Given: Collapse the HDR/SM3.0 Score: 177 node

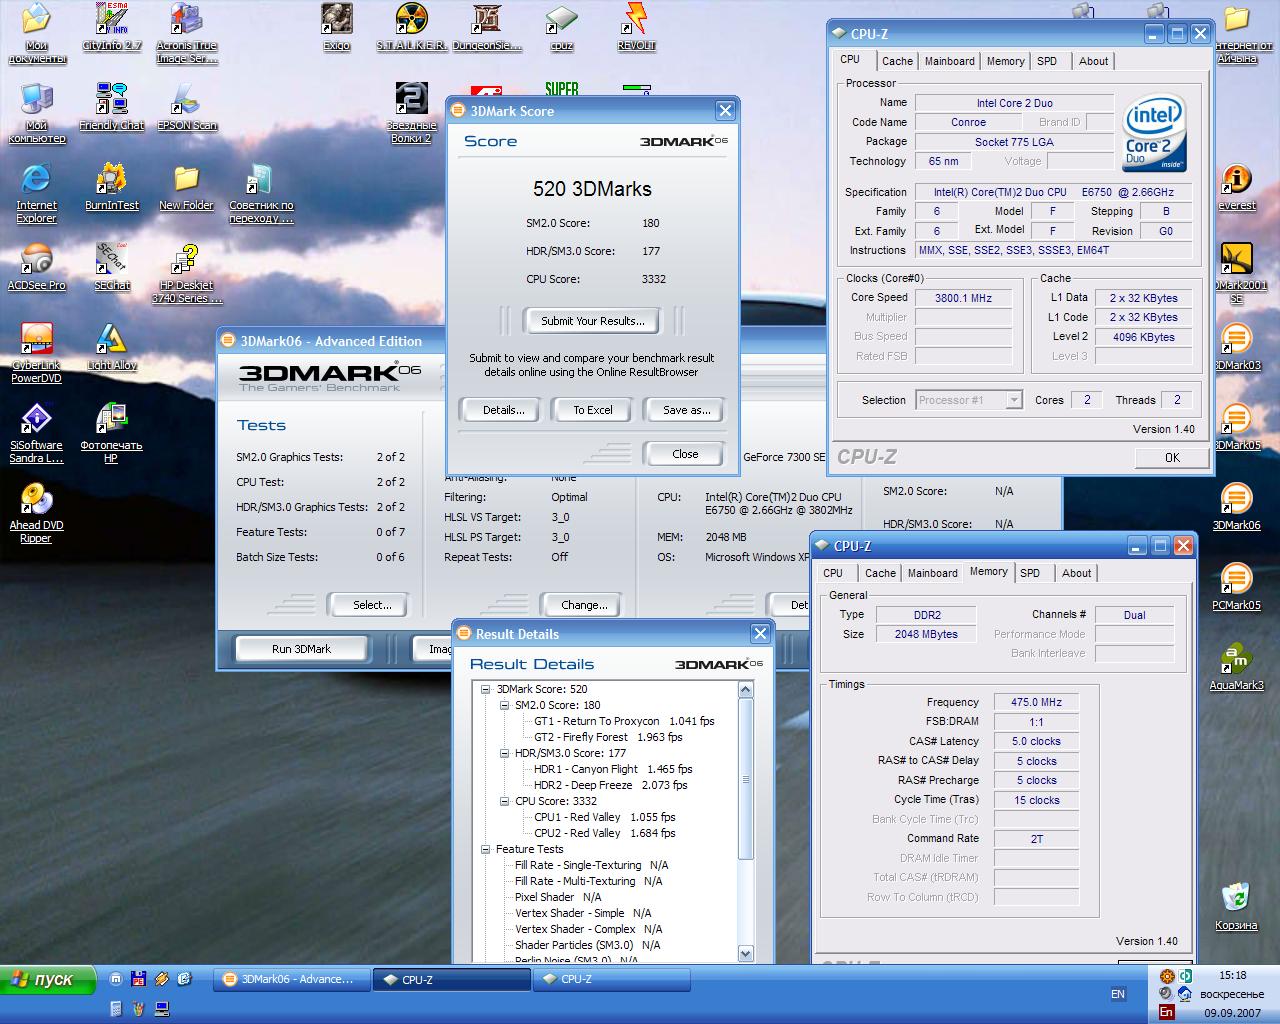Looking at the screenshot, I should pyautogui.click(x=505, y=753).
